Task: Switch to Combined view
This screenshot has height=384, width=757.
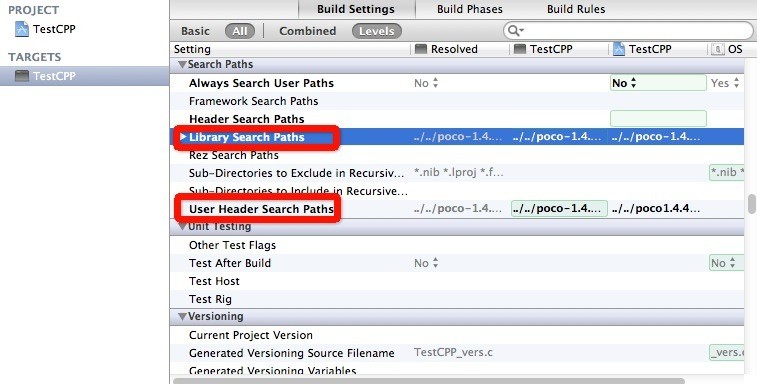Action: 308,31
